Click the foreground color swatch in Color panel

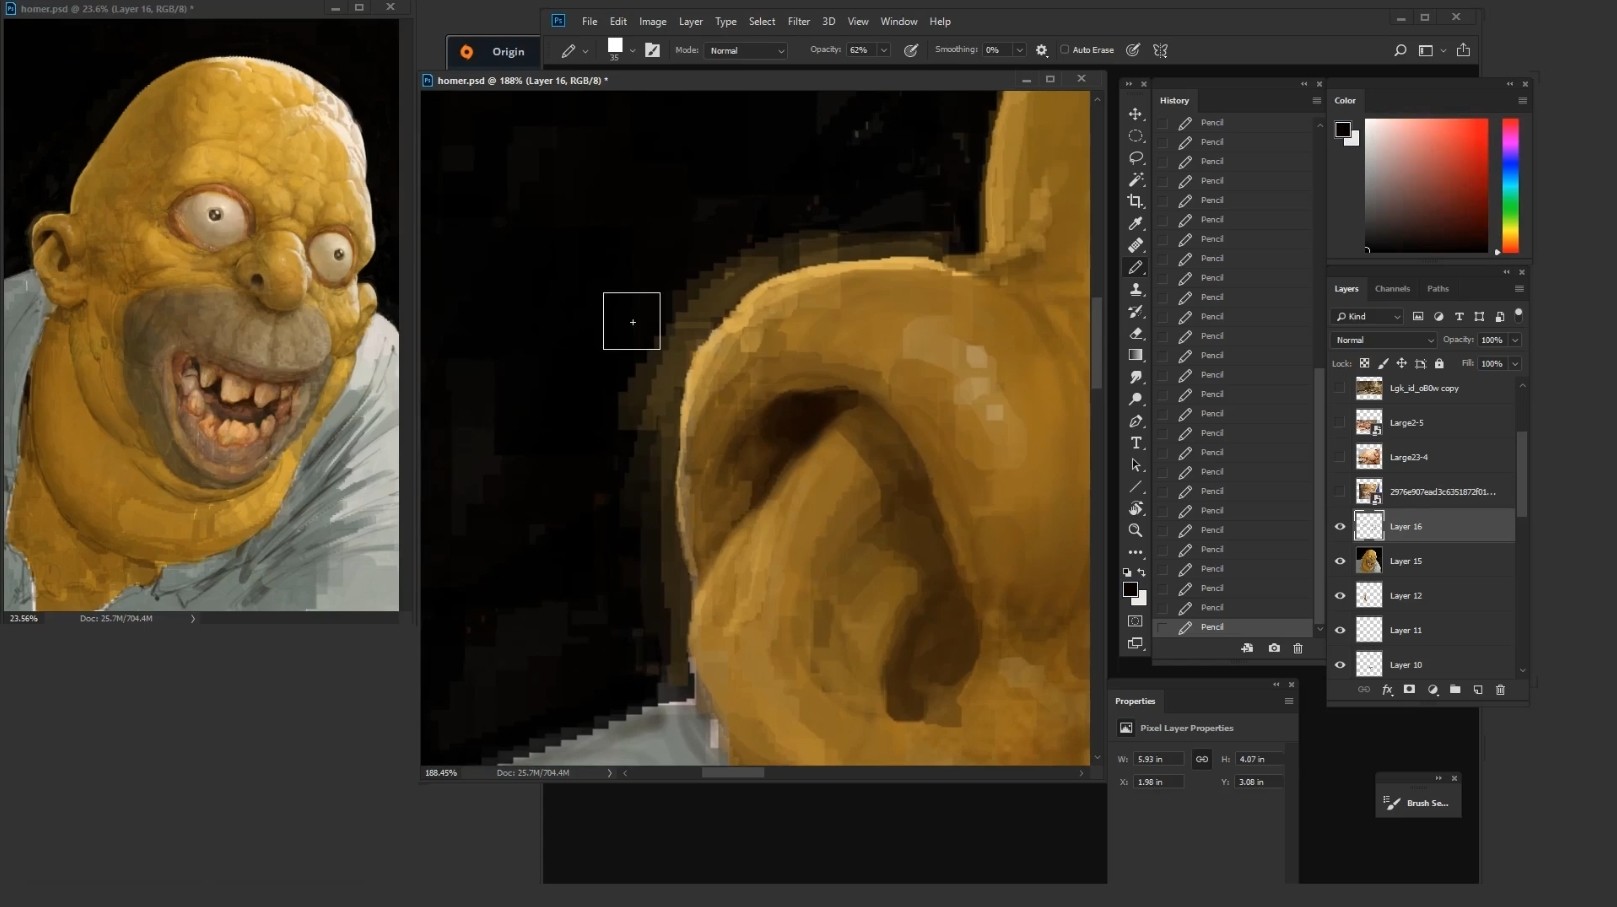pos(1343,130)
